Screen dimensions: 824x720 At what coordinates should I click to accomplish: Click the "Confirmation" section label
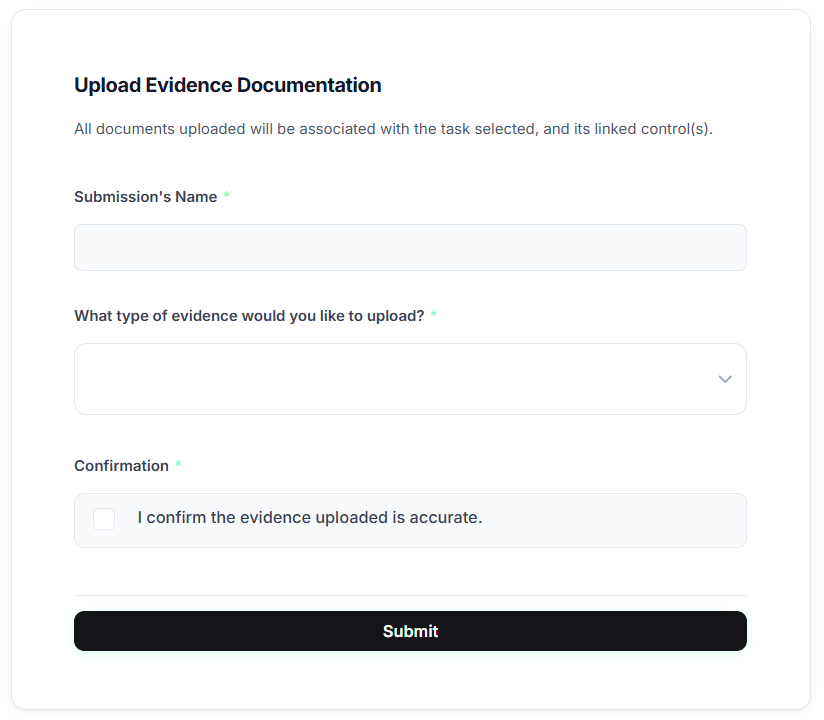point(121,466)
